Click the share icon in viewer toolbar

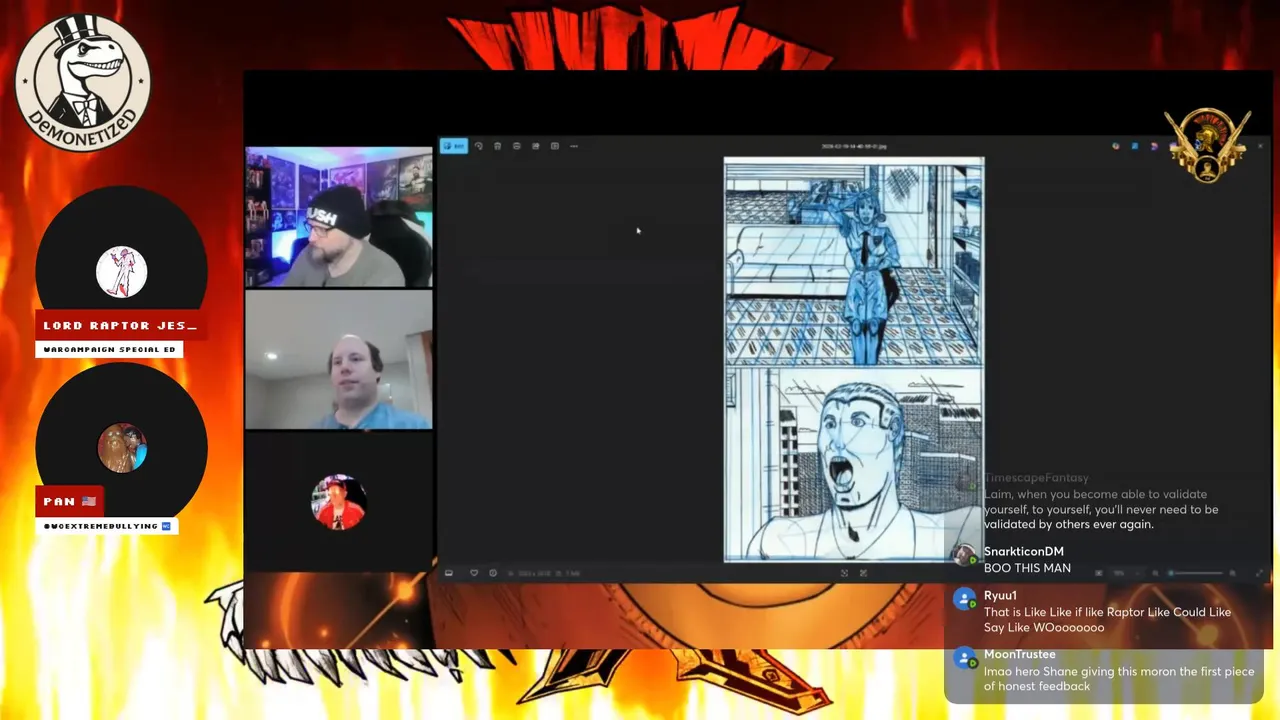click(x=535, y=146)
